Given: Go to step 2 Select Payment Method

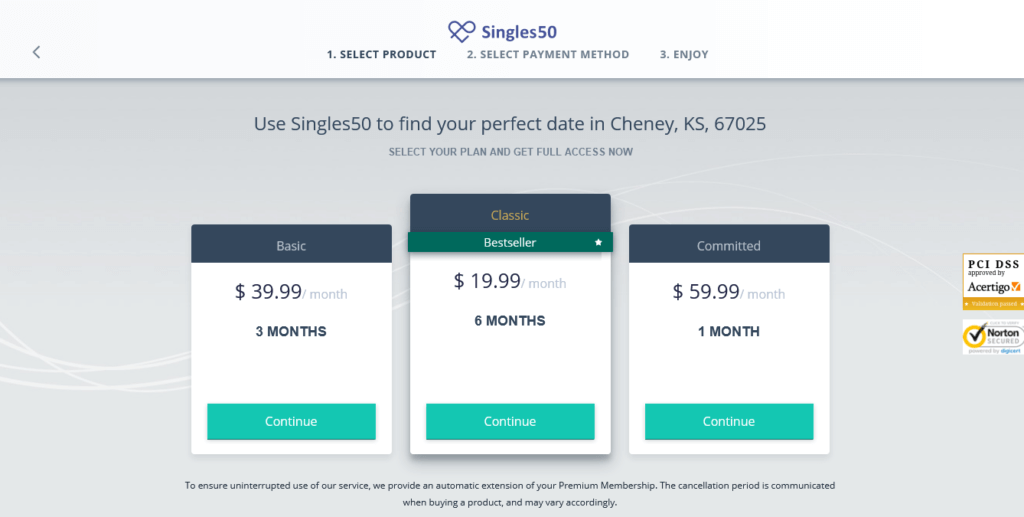Looking at the screenshot, I should coord(548,54).
